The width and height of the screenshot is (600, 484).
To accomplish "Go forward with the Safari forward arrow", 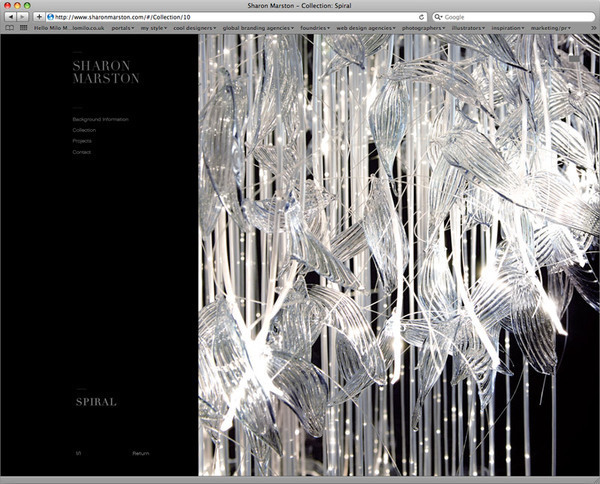I will click(23, 17).
